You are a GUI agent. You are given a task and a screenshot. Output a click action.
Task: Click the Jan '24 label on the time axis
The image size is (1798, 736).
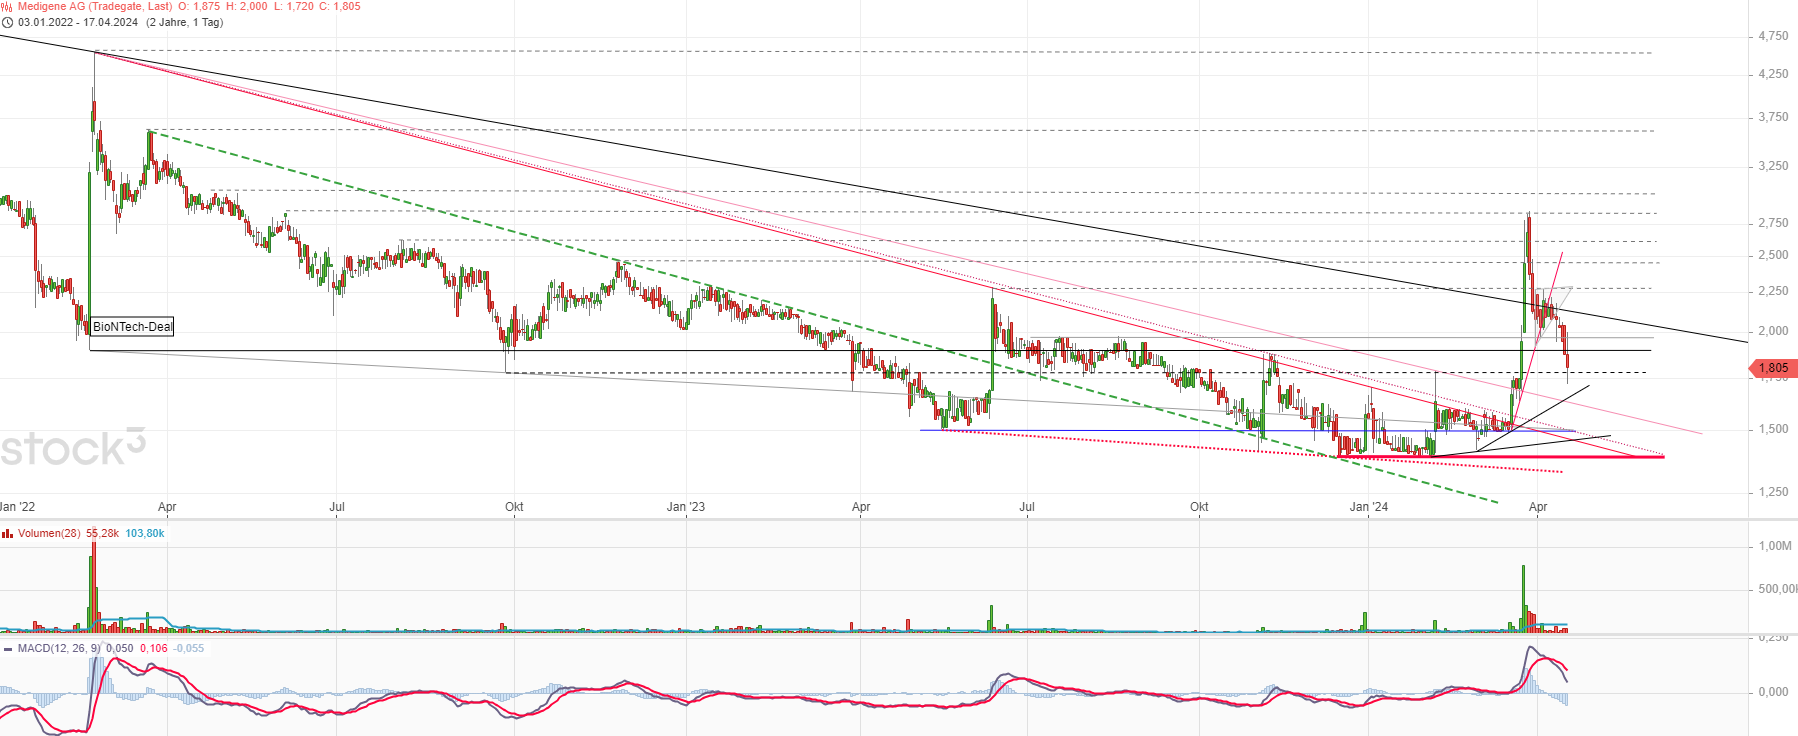click(x=1369, y=507)
